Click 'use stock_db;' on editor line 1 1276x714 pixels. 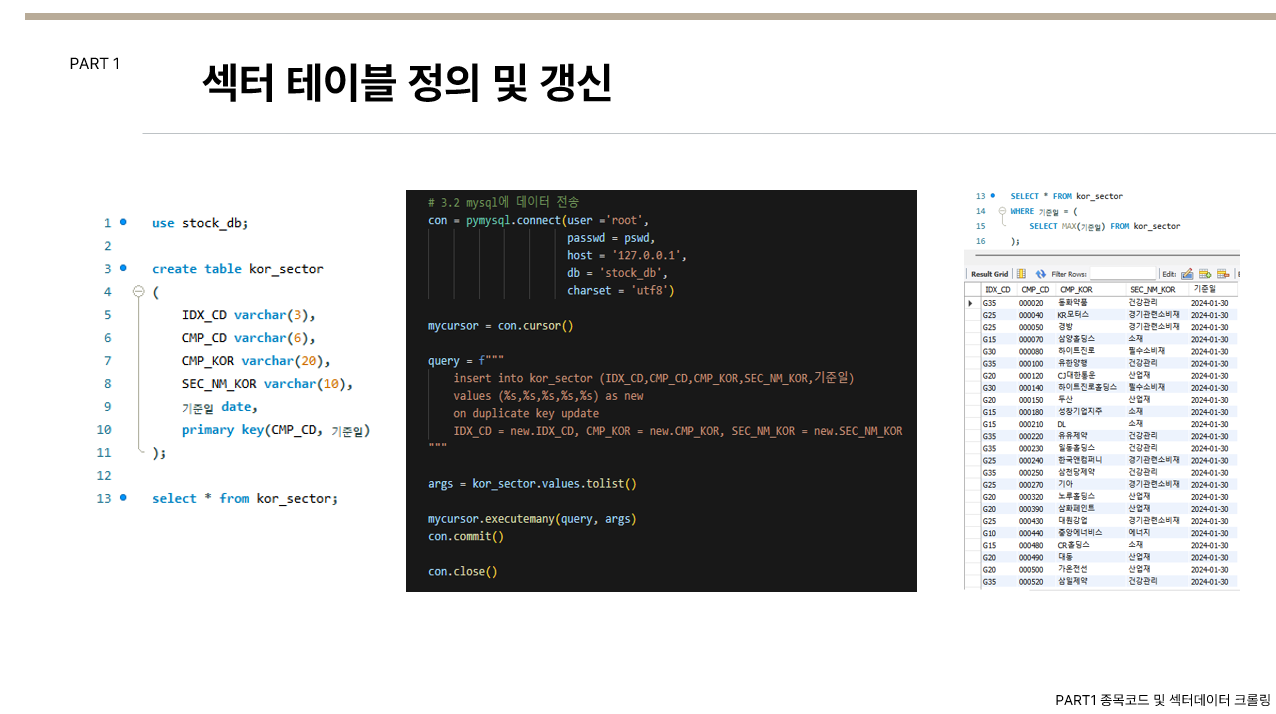(x=200, y=223)
